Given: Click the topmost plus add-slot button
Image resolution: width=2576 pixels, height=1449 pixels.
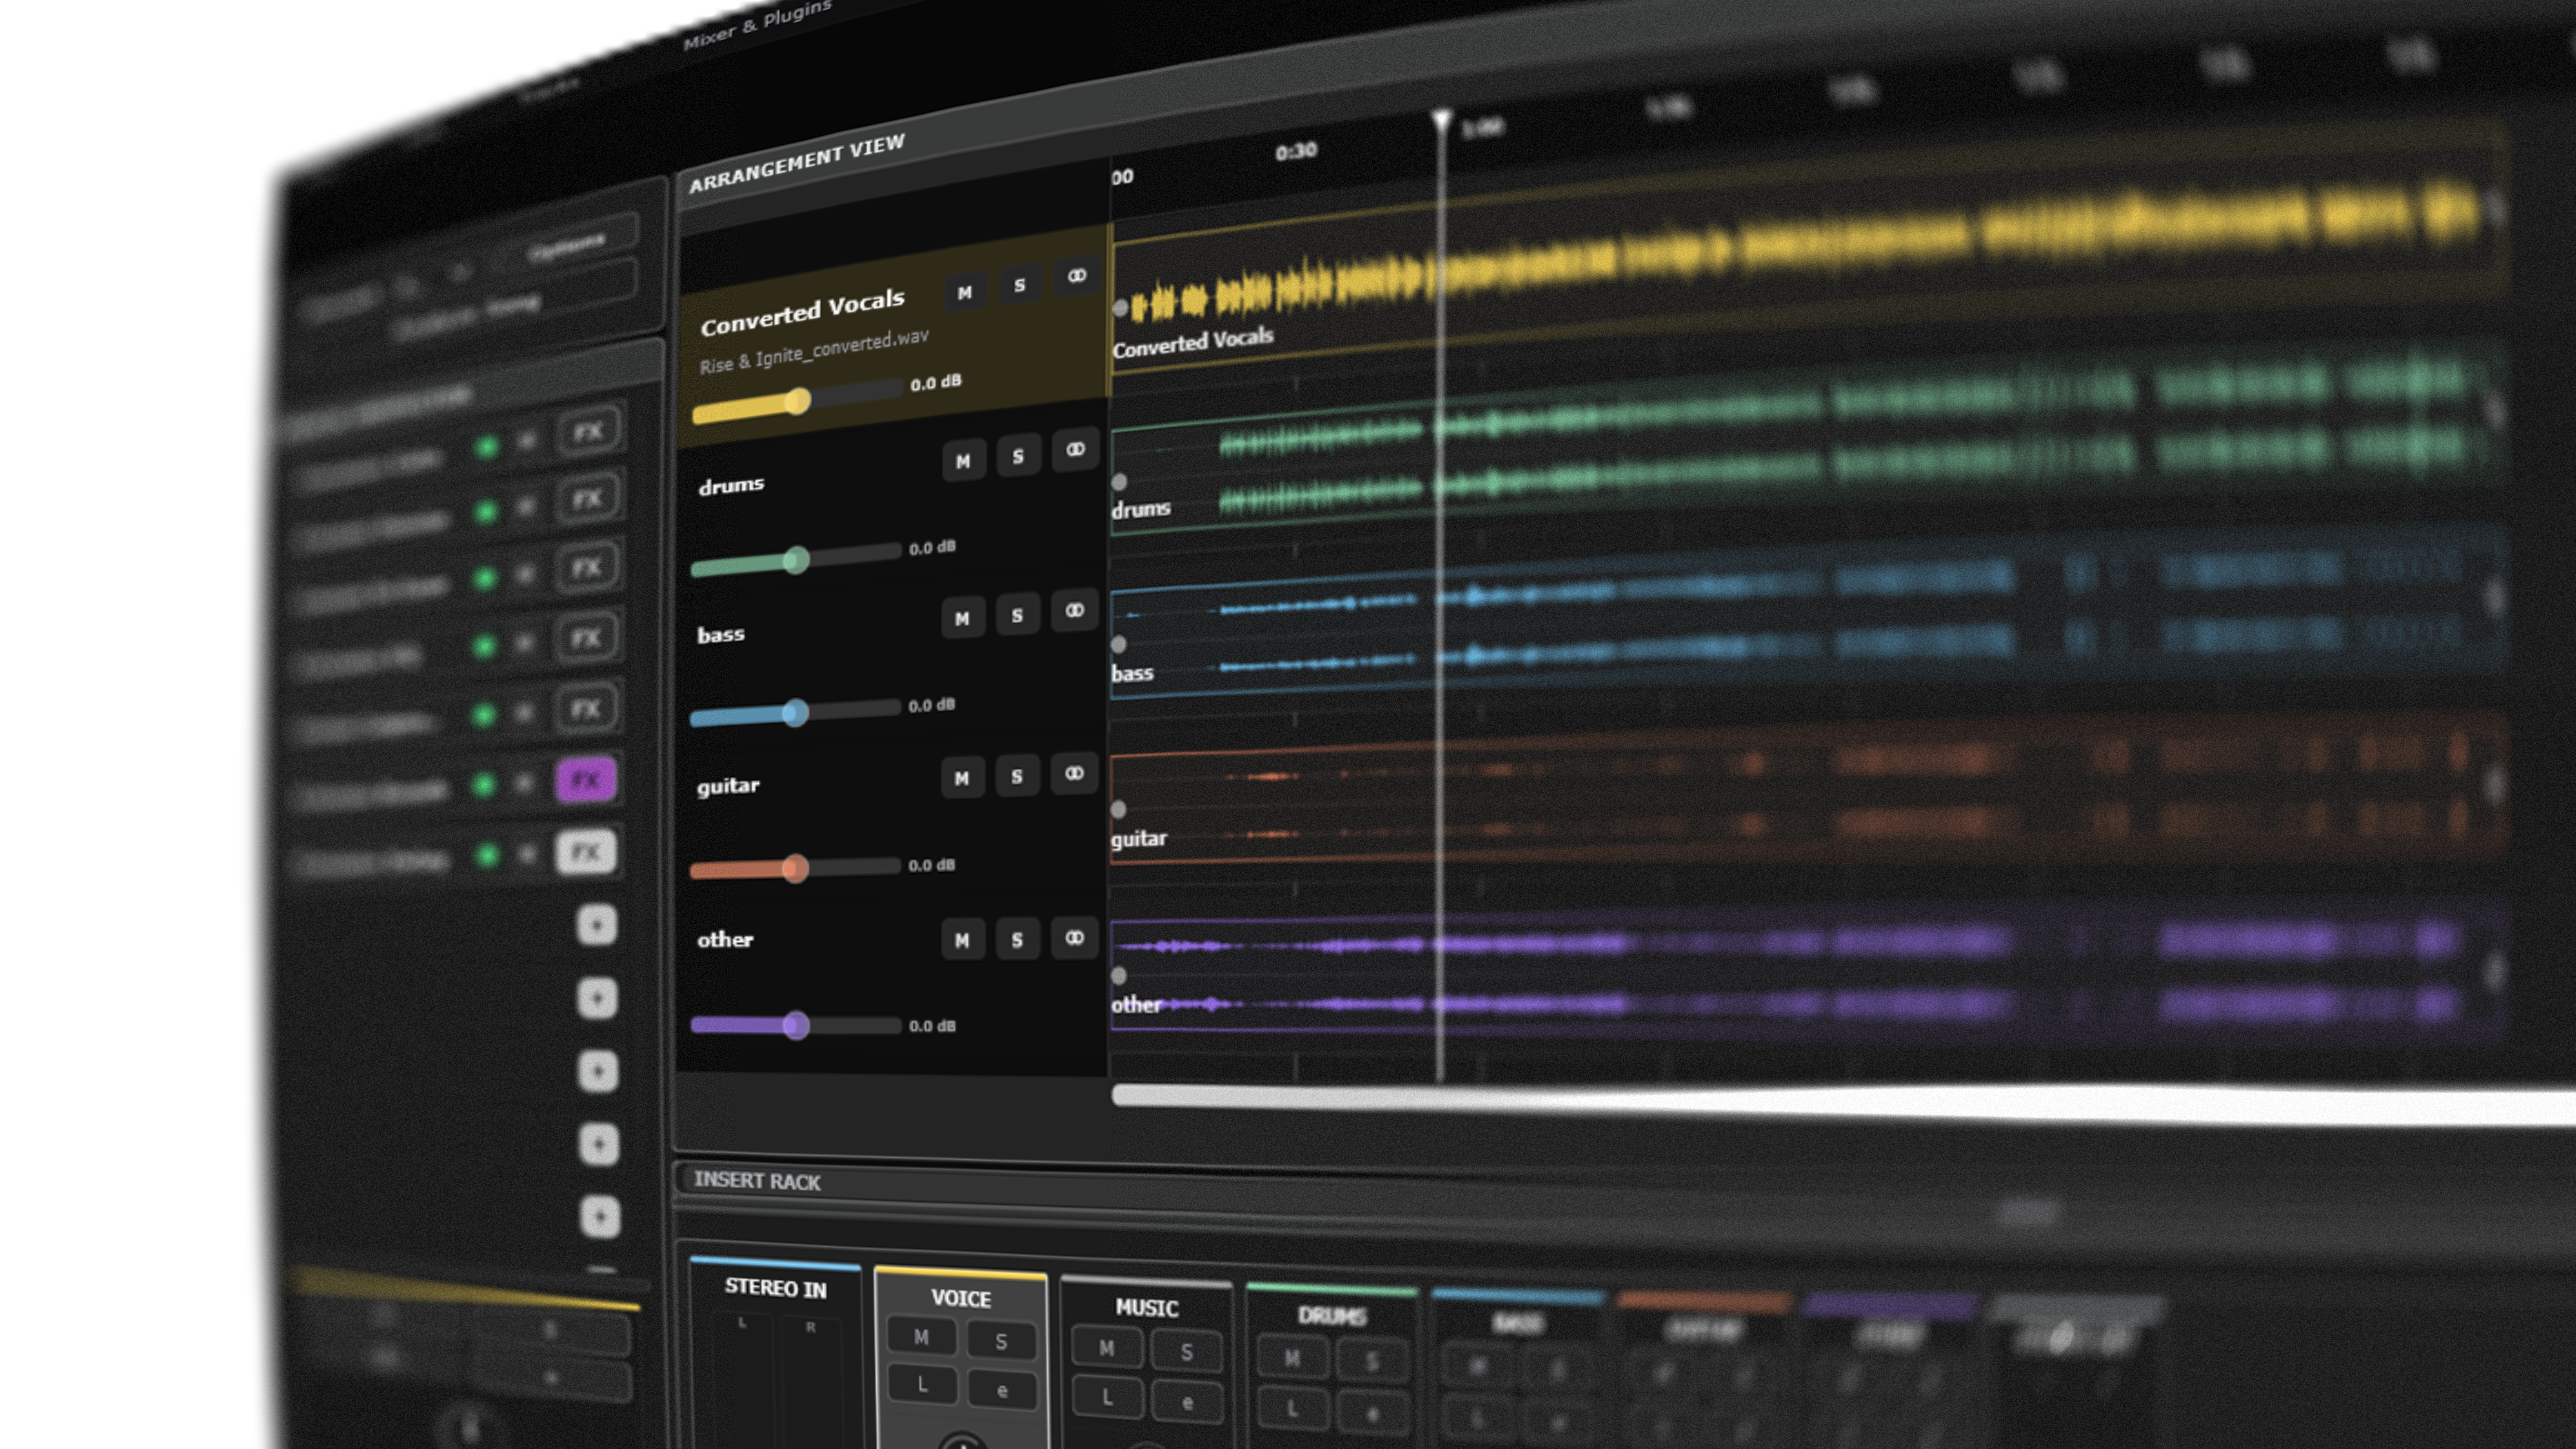Looking at the screenshot, I should pyautogui.click(x=597, y=925).
